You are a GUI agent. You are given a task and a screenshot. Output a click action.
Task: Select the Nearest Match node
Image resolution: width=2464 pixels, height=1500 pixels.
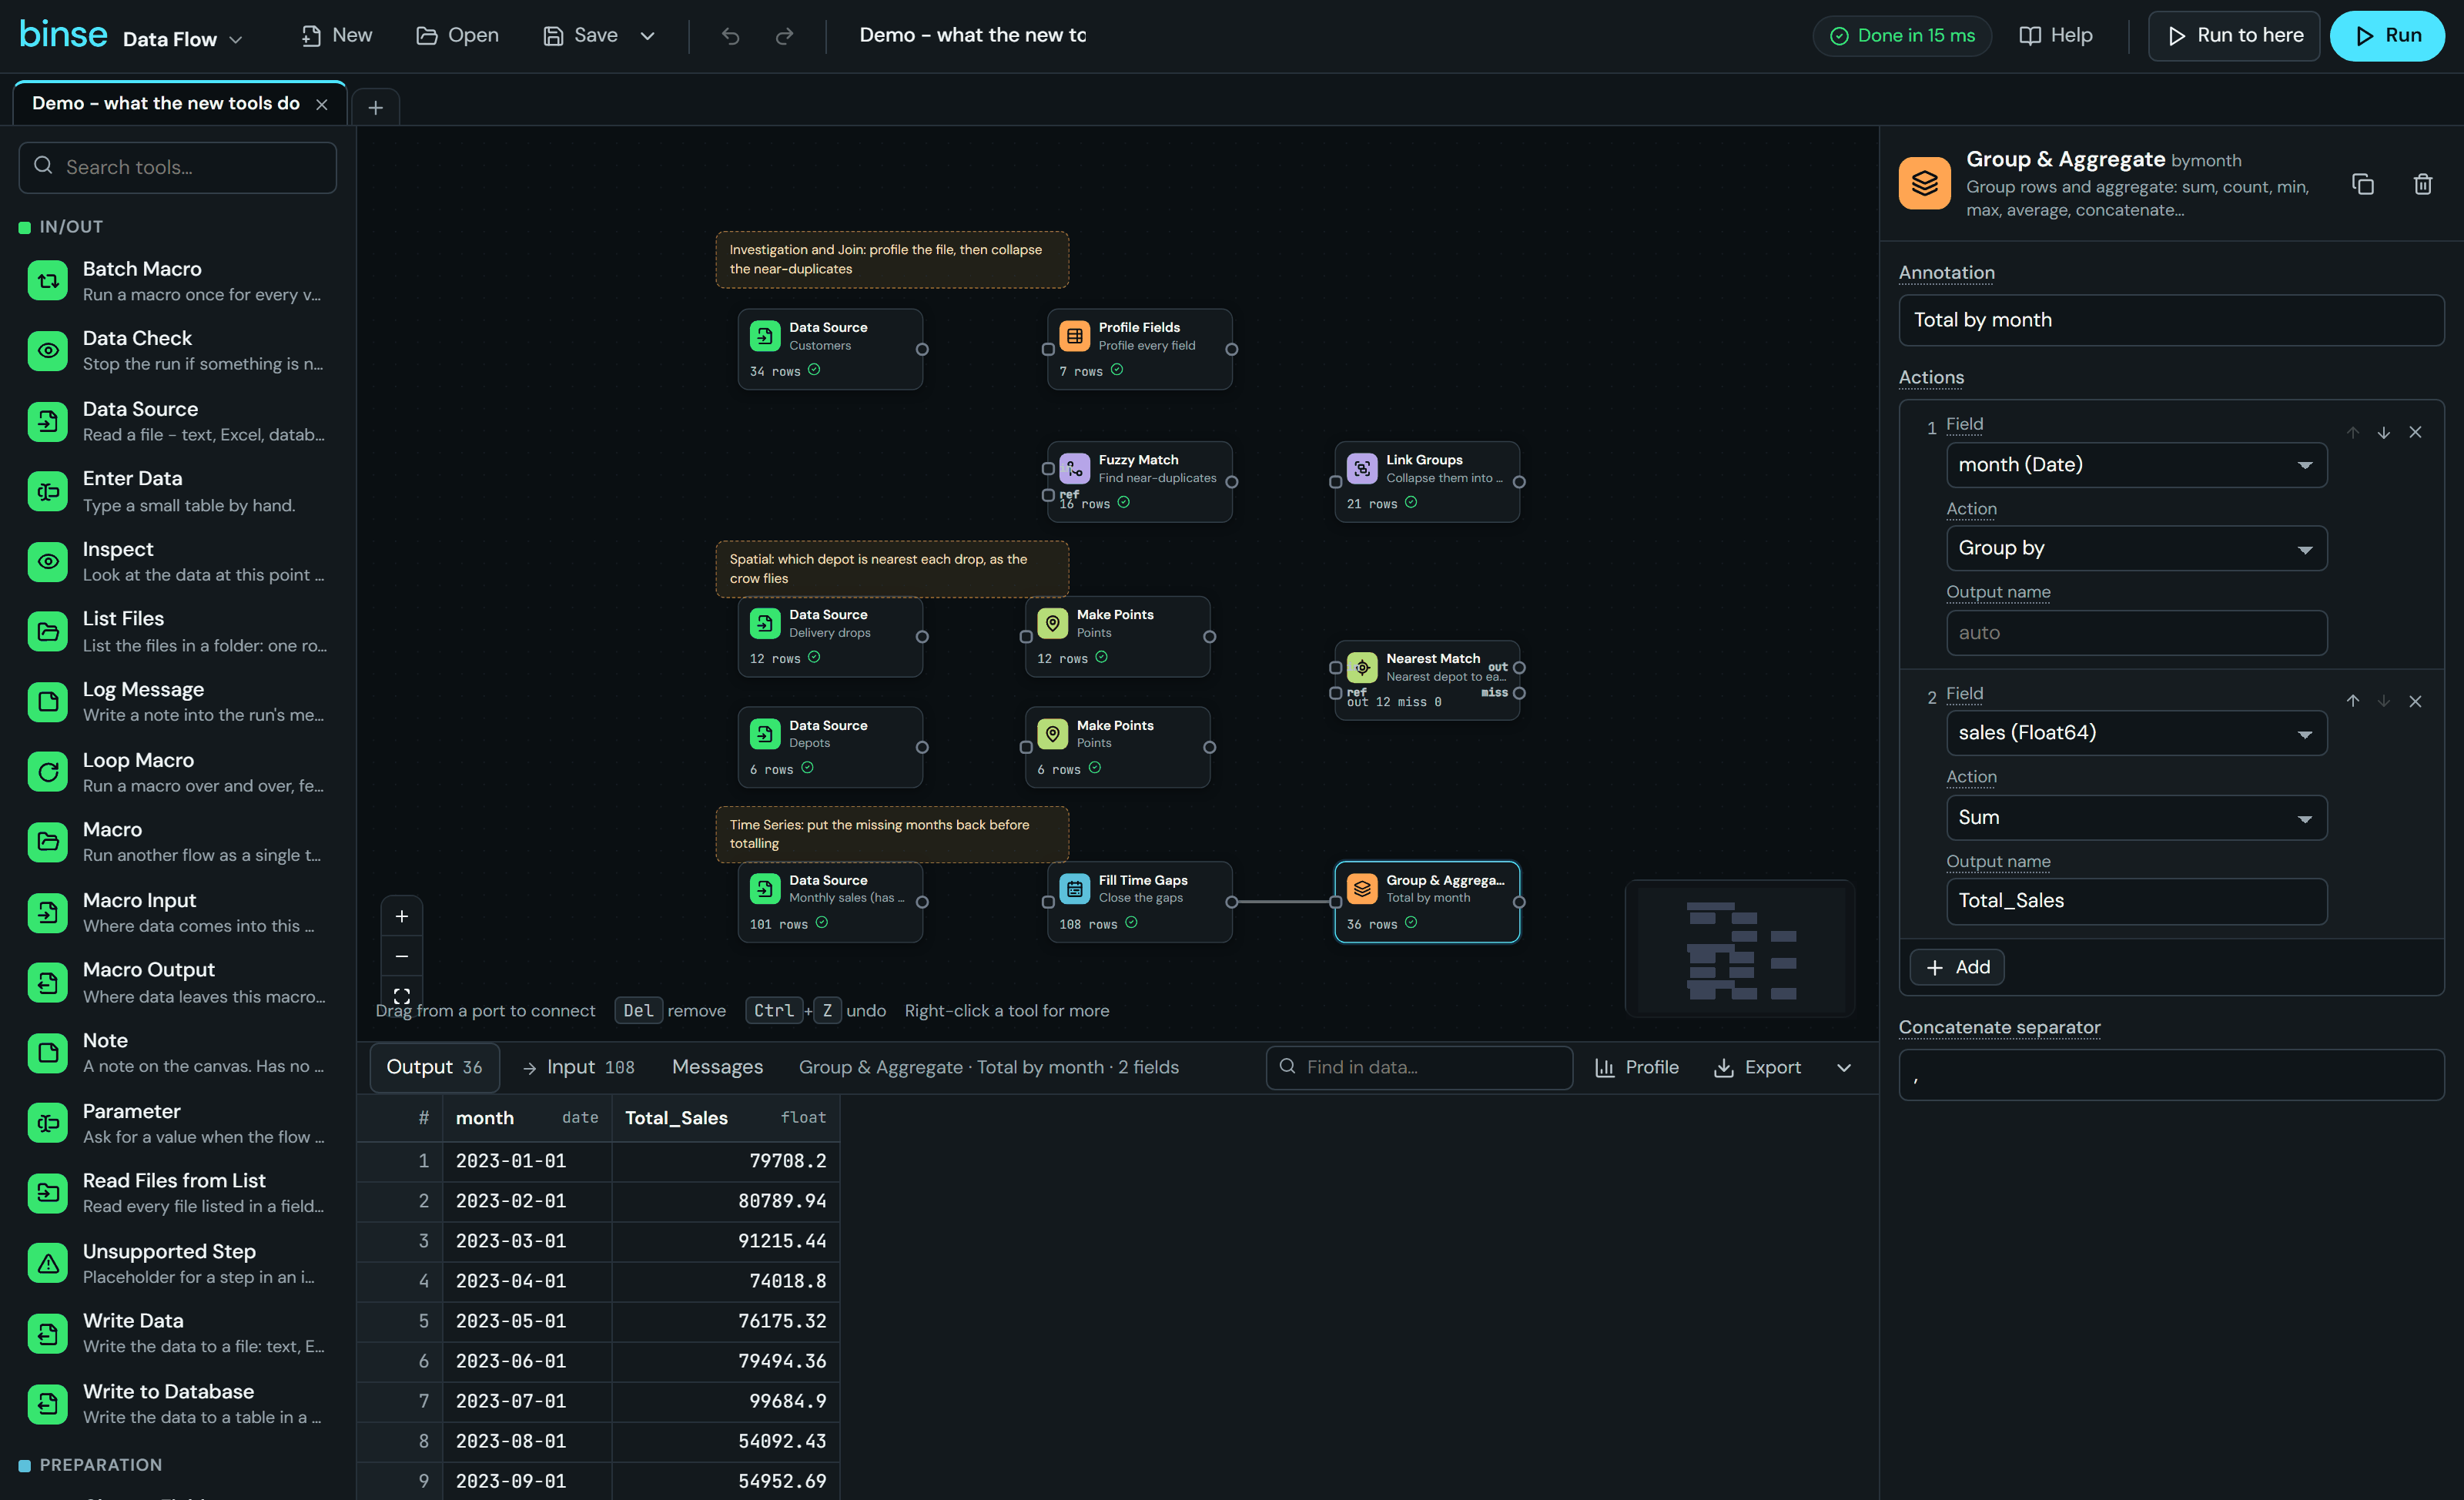point(1427,680)
